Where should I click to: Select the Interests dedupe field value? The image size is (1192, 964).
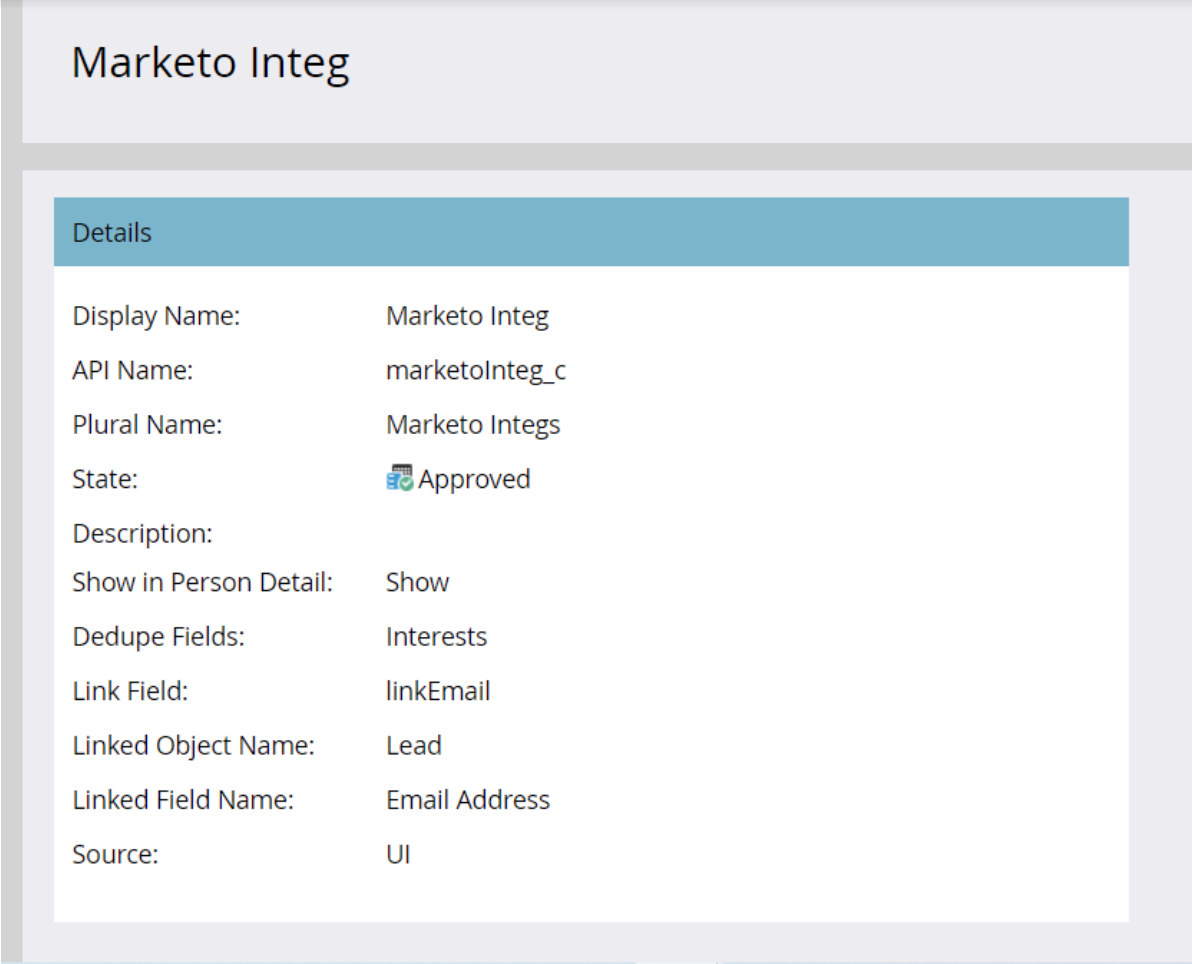coord(436,637)
